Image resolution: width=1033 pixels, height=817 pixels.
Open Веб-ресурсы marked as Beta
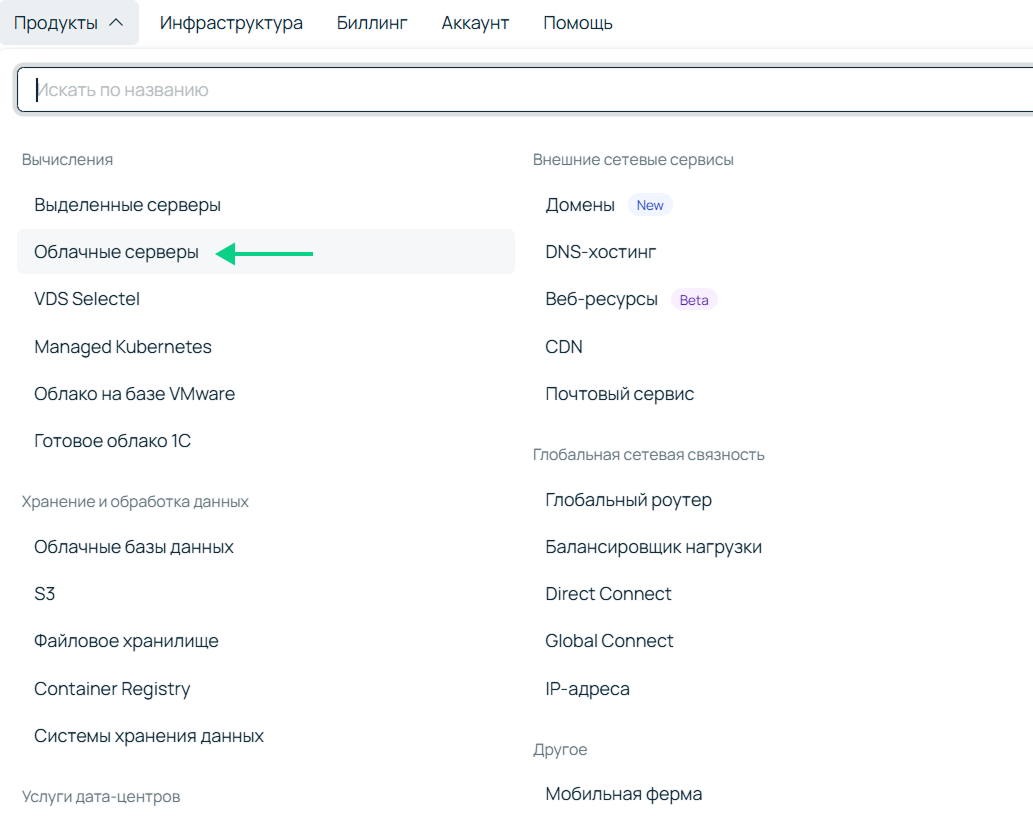pos(600,299)
